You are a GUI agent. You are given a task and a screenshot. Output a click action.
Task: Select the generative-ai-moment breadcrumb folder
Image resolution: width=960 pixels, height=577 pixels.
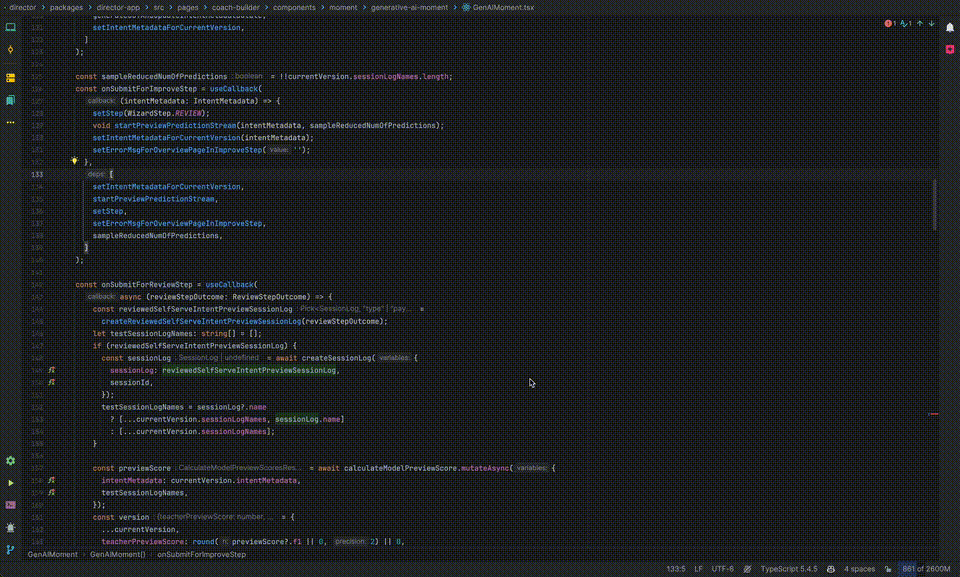tap(409, 7)
